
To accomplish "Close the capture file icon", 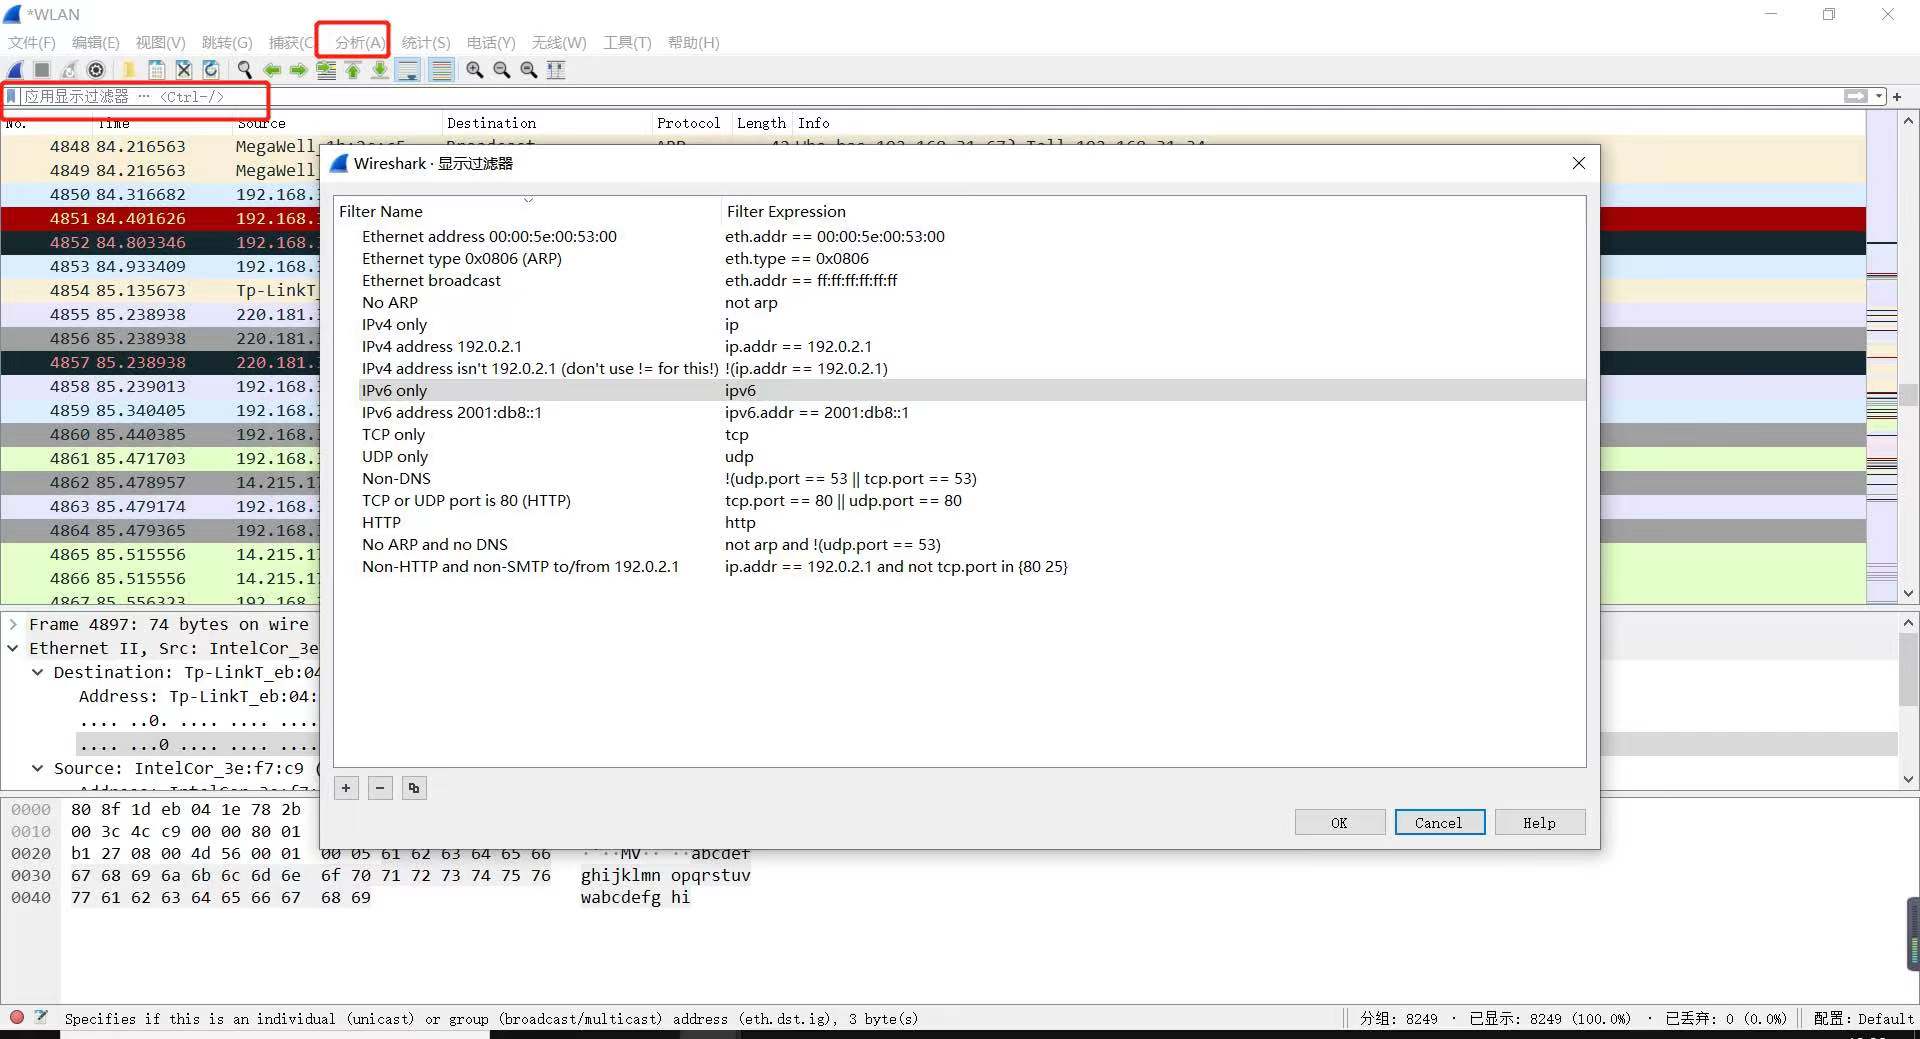I will (183, 70).
